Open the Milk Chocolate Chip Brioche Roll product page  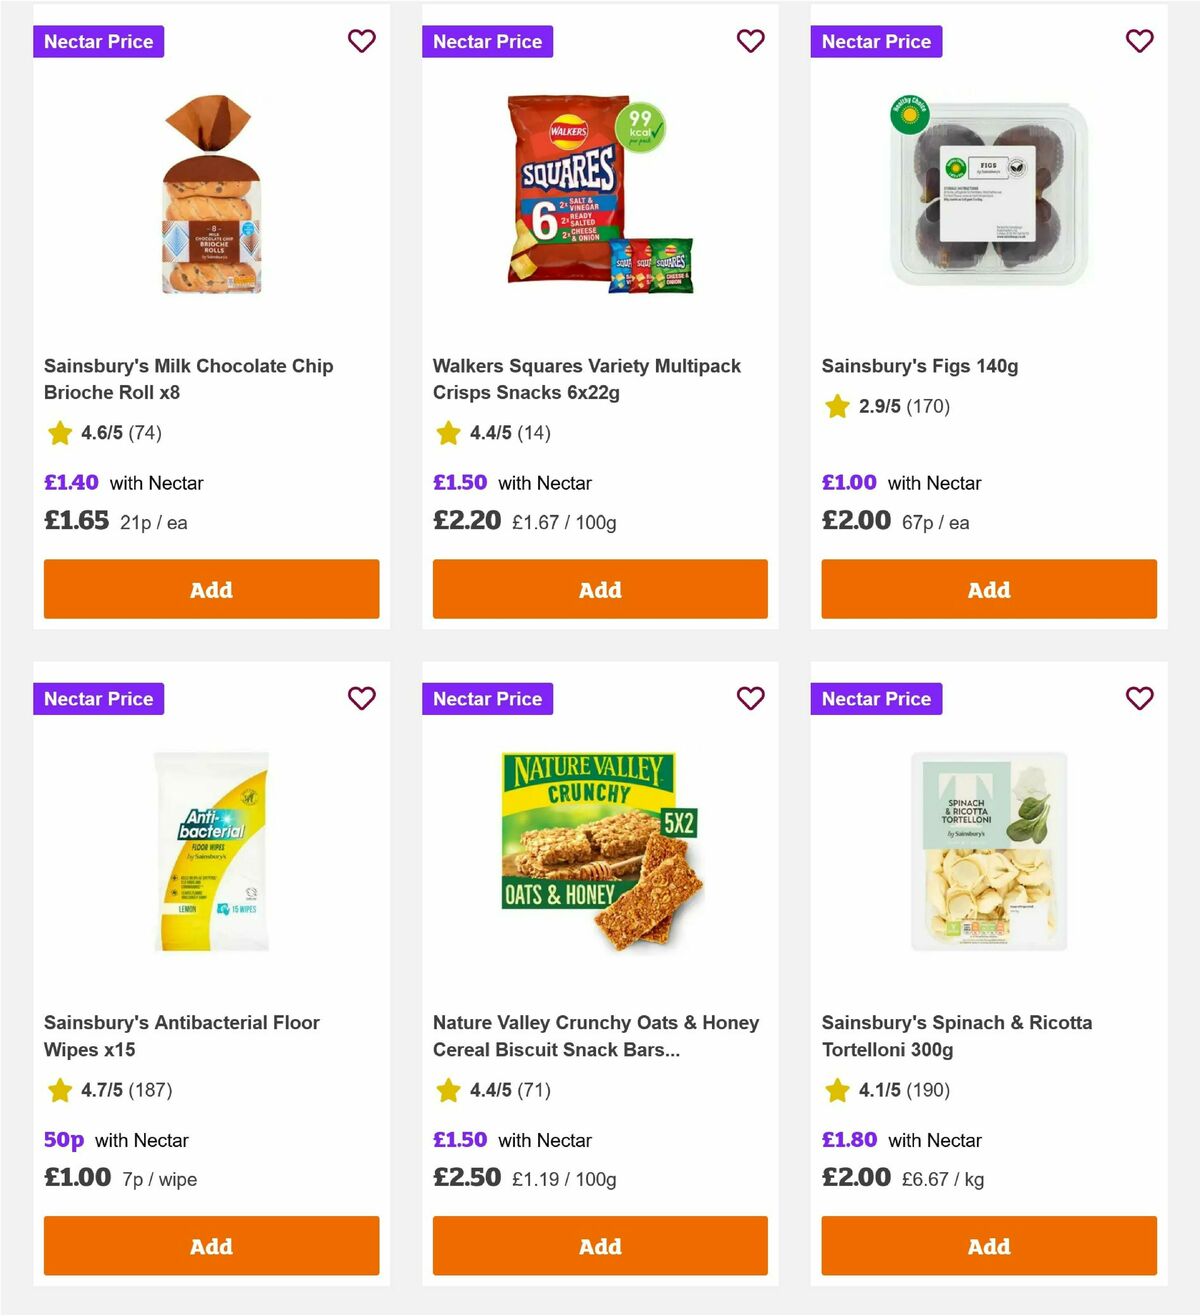coord(188,379)
